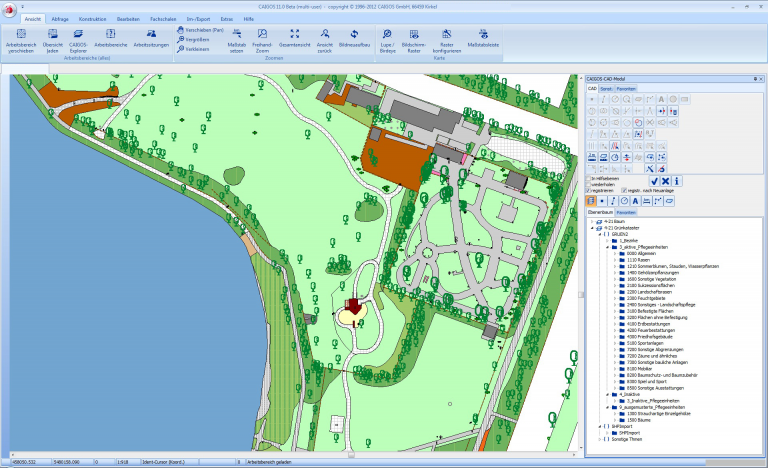This screenshot has width=768, height=468.
Task: Enable the 'wiederholen' checkbox
Action: point(589,184)
